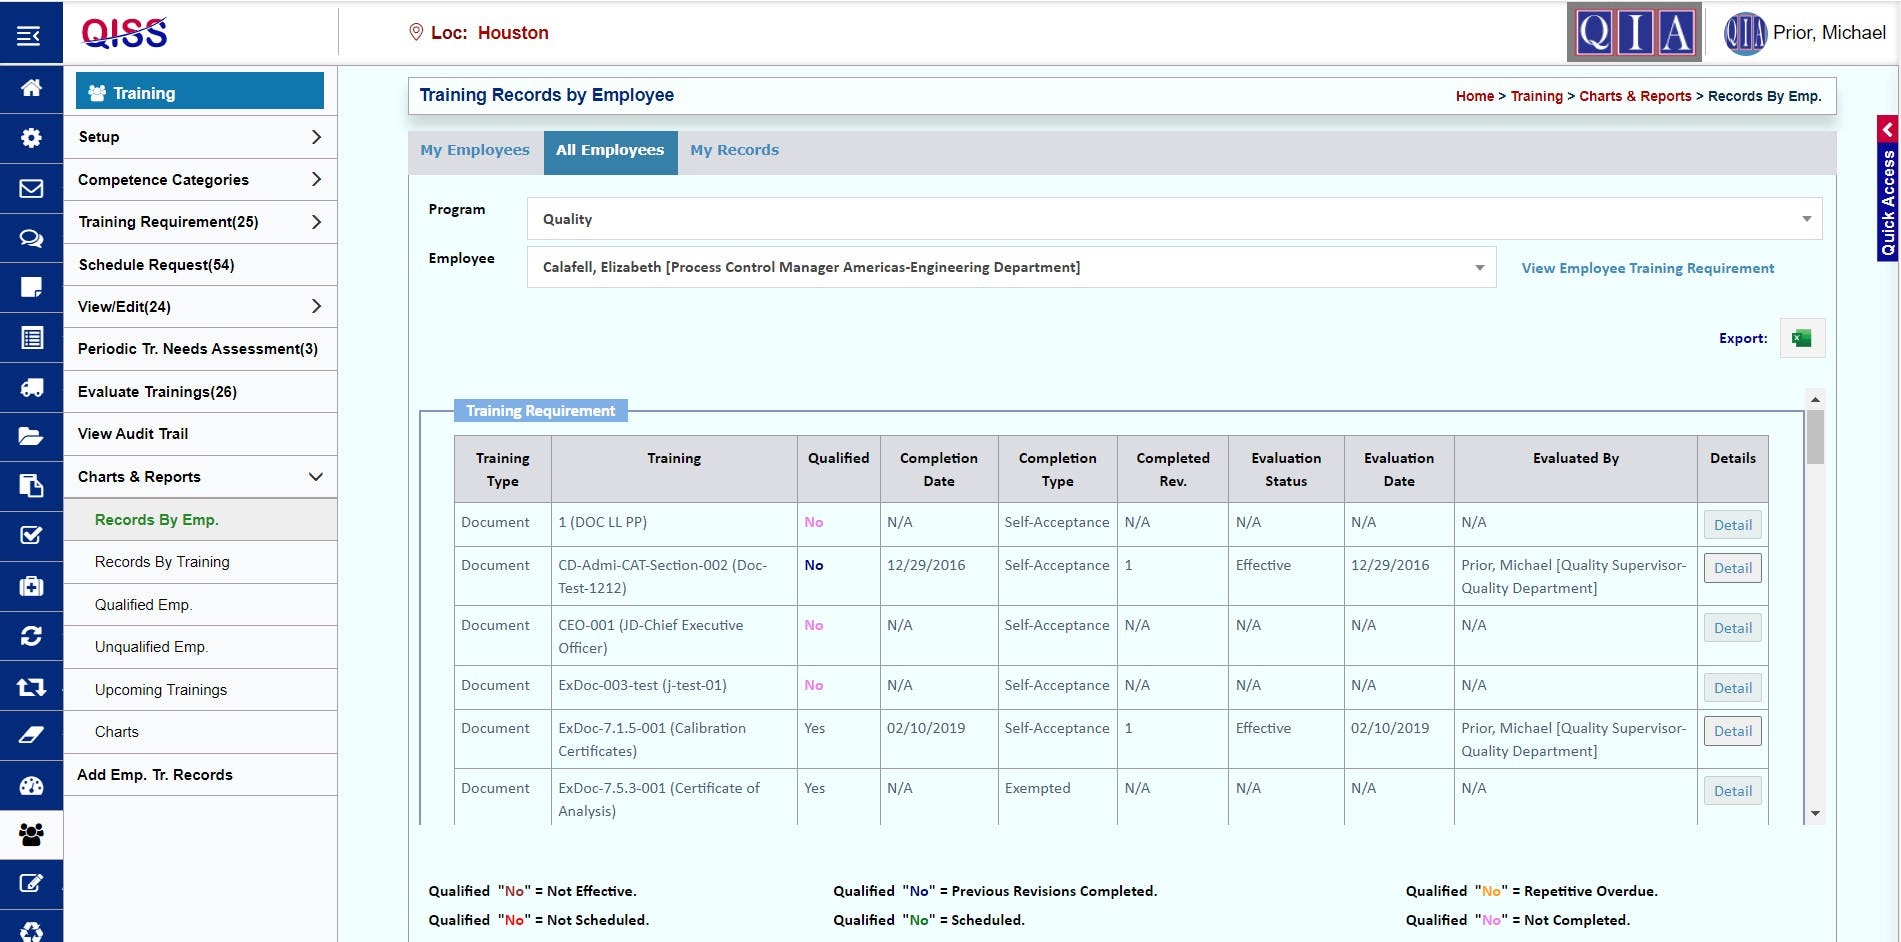1901x942 pixels.
Task: Select the people/employees icon in sidebar
Action: click(30, 835)
